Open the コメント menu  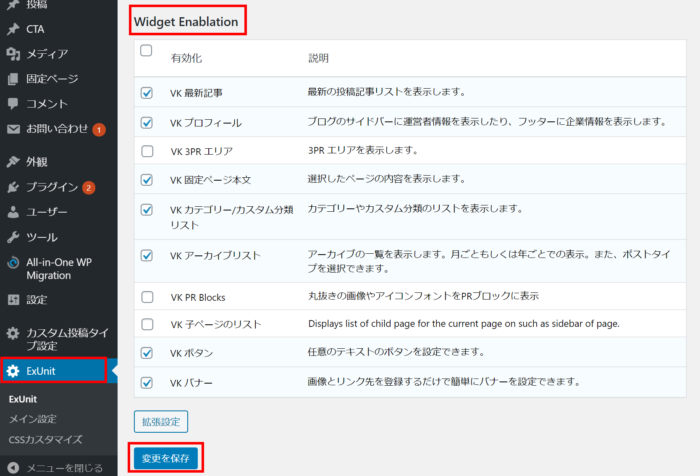pyautogui.click(x=47, y=104)
